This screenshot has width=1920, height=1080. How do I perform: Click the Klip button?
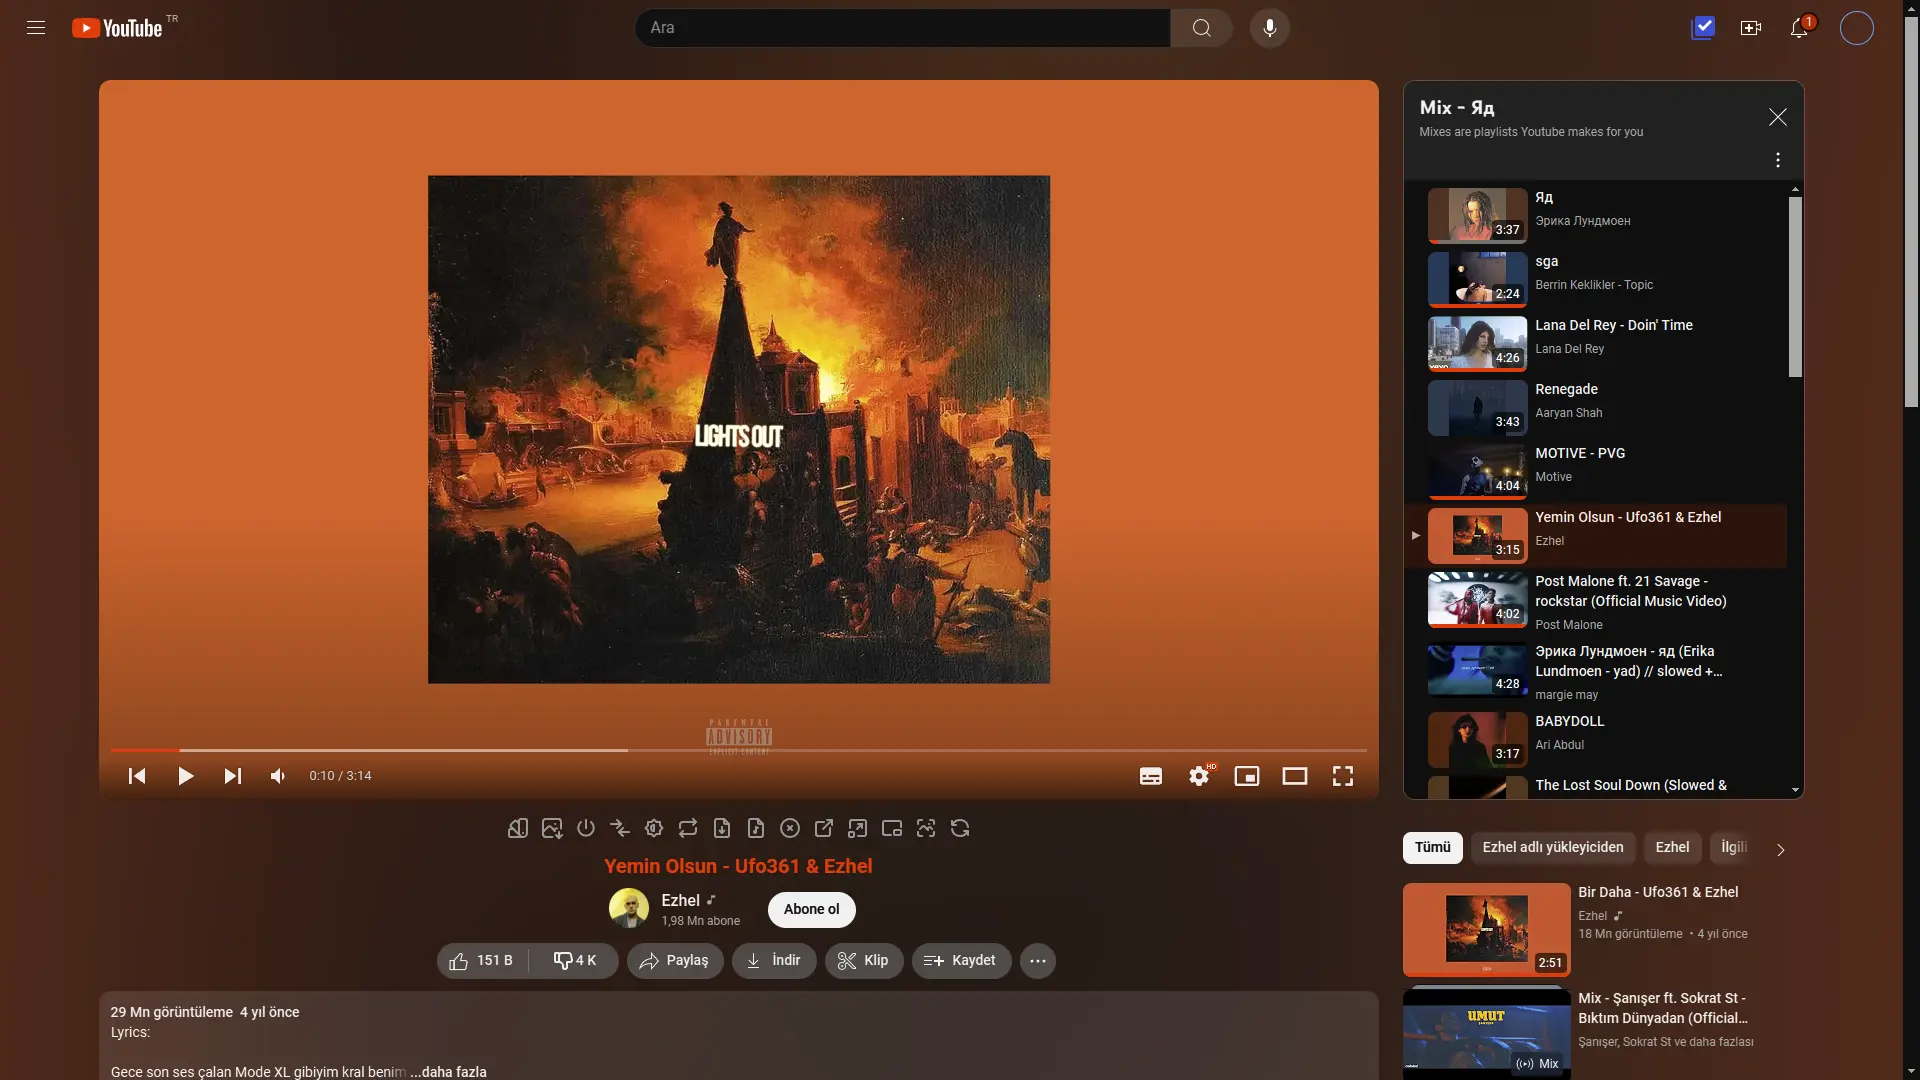point(864,961)
